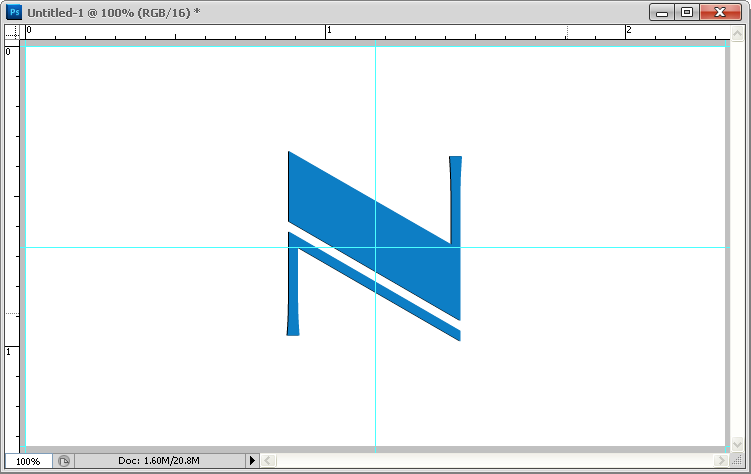Click the horizontal scrollbar track
Screen dimensions: 751x474
click(x=490, y=461)
